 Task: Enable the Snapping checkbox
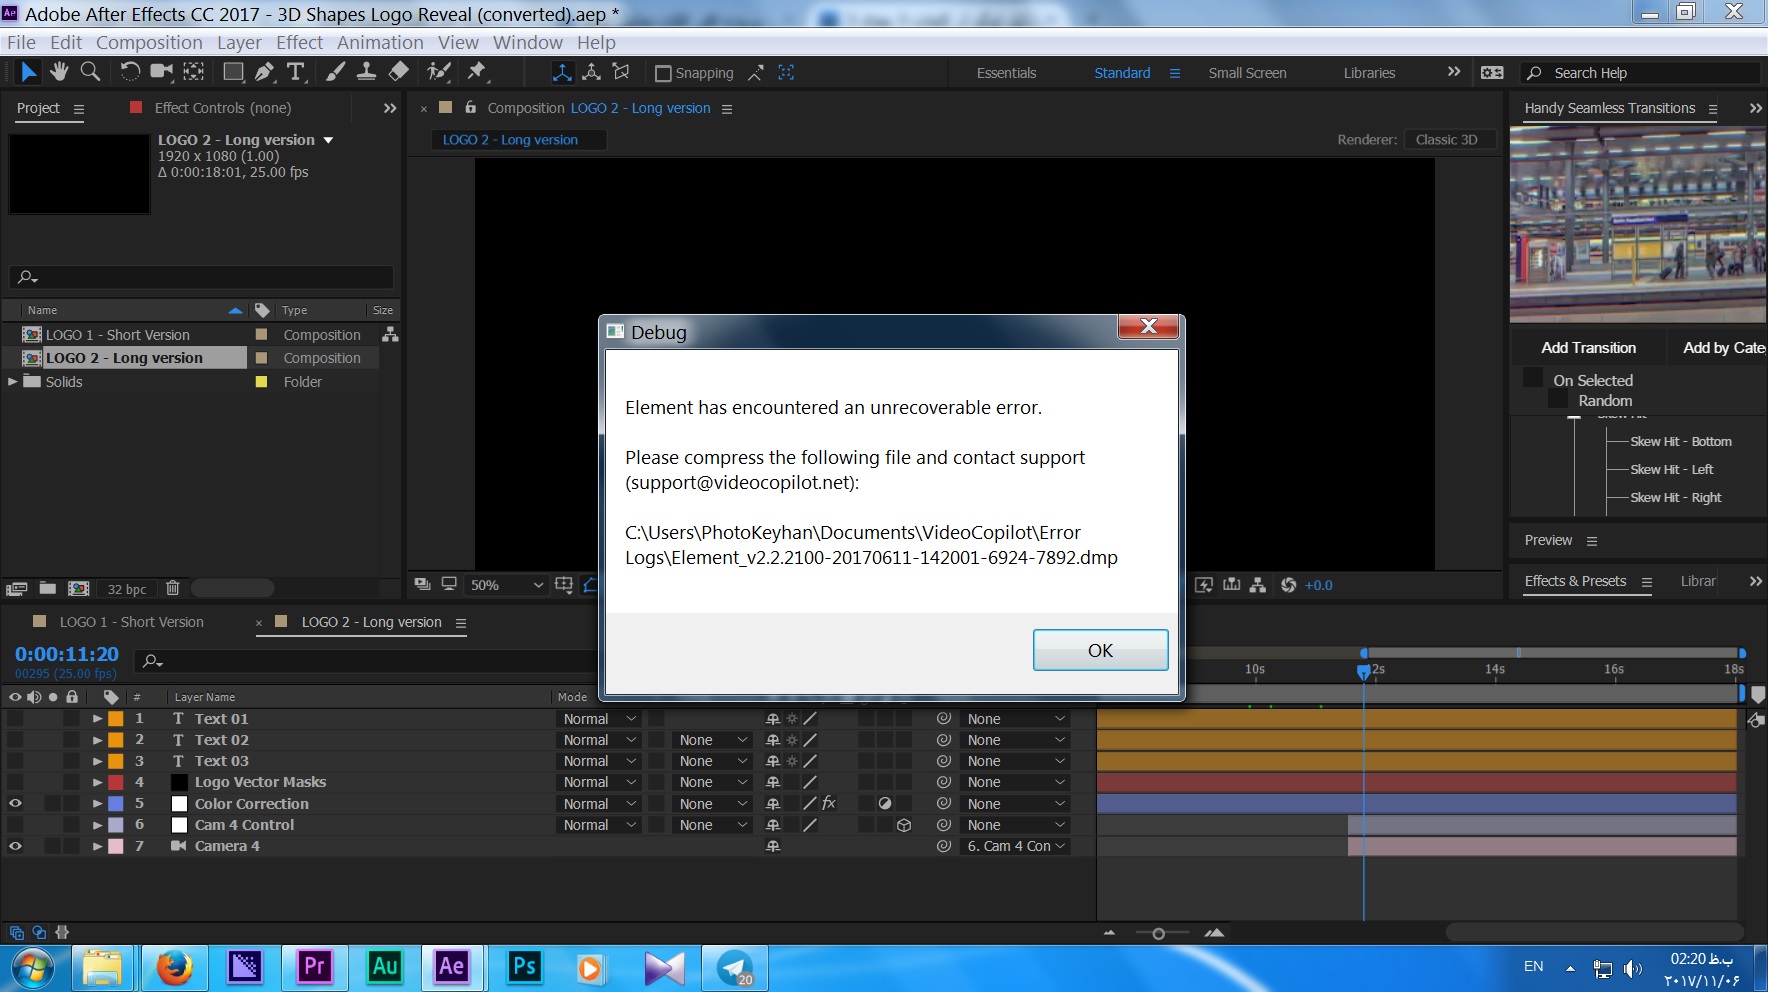(662, 73)
